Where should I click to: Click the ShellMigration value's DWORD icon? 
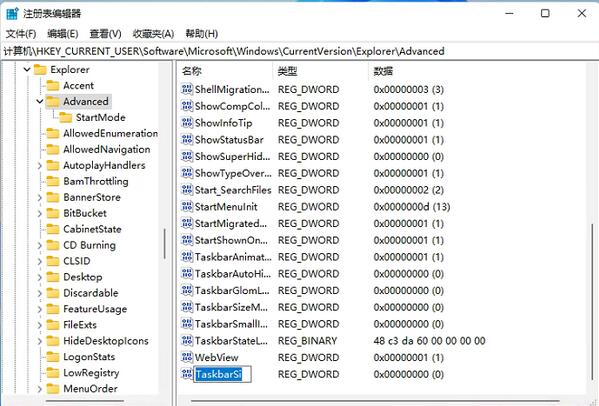pos(187,89)
